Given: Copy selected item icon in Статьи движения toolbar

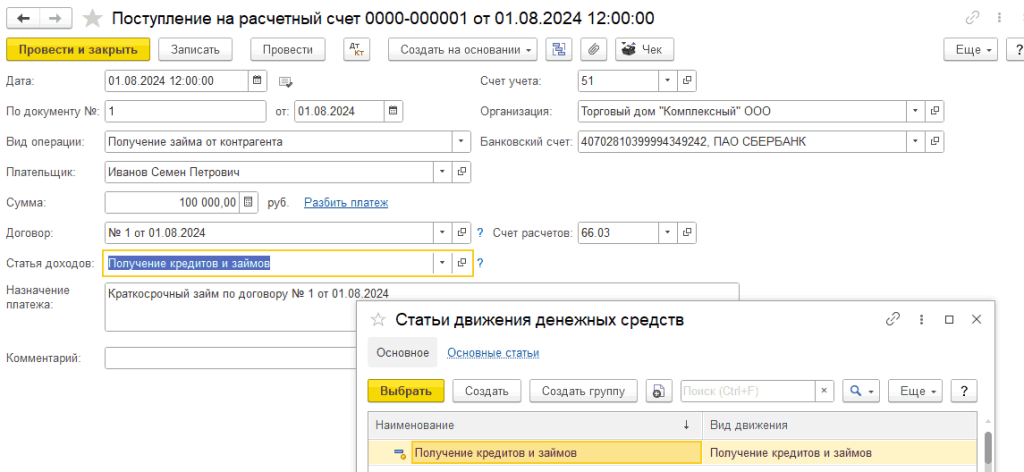Looking at the screenshot, I should [x=659, y=391].
